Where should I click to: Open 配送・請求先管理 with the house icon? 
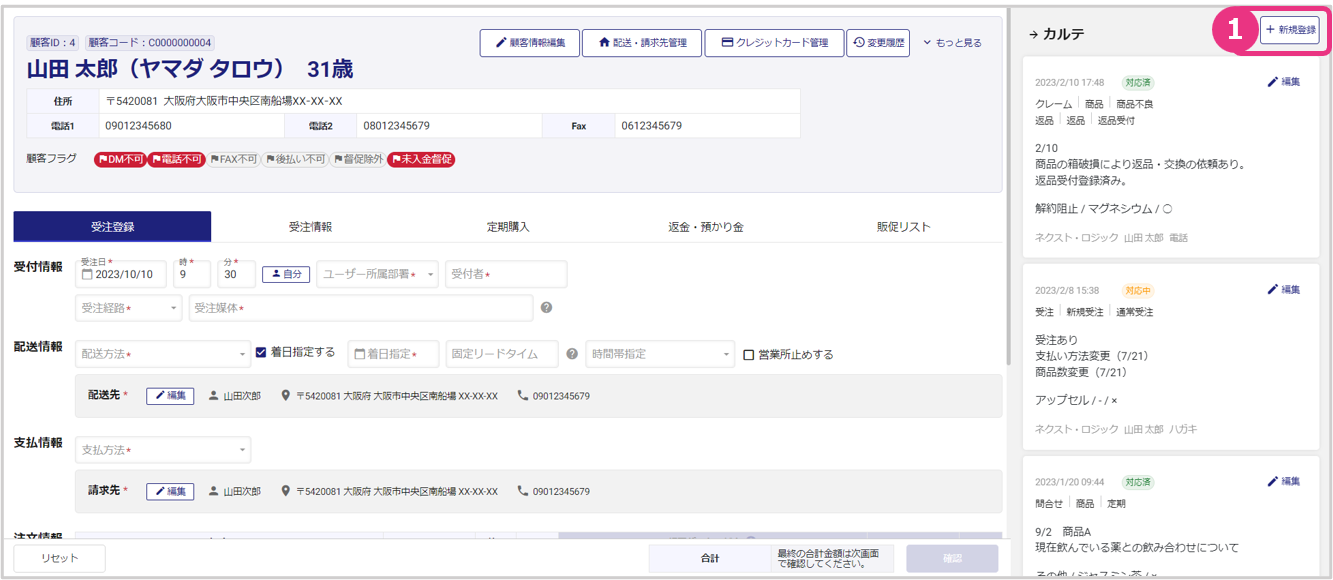[x=641, y=43]
